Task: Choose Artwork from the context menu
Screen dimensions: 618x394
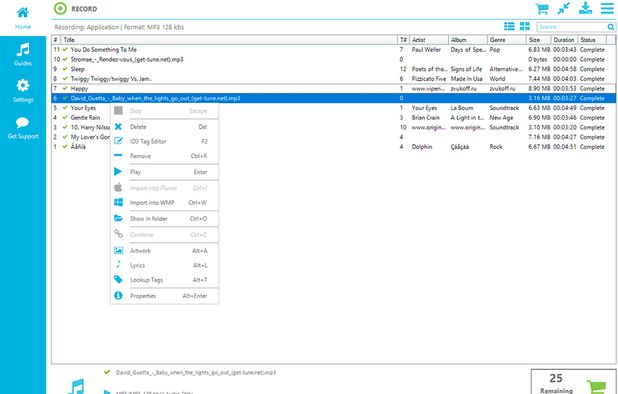Action: pyautogui.click(x=164, y=251)
